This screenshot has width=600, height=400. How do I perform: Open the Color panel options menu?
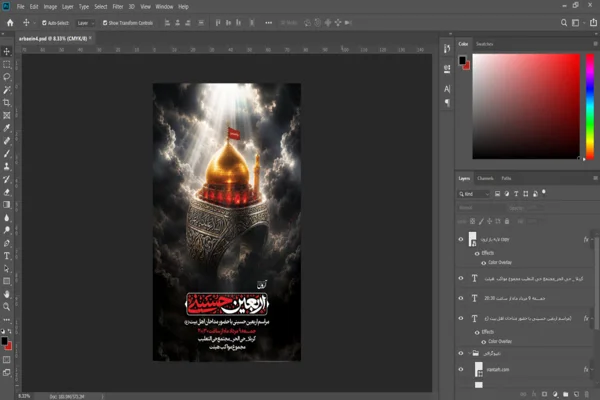595,44
